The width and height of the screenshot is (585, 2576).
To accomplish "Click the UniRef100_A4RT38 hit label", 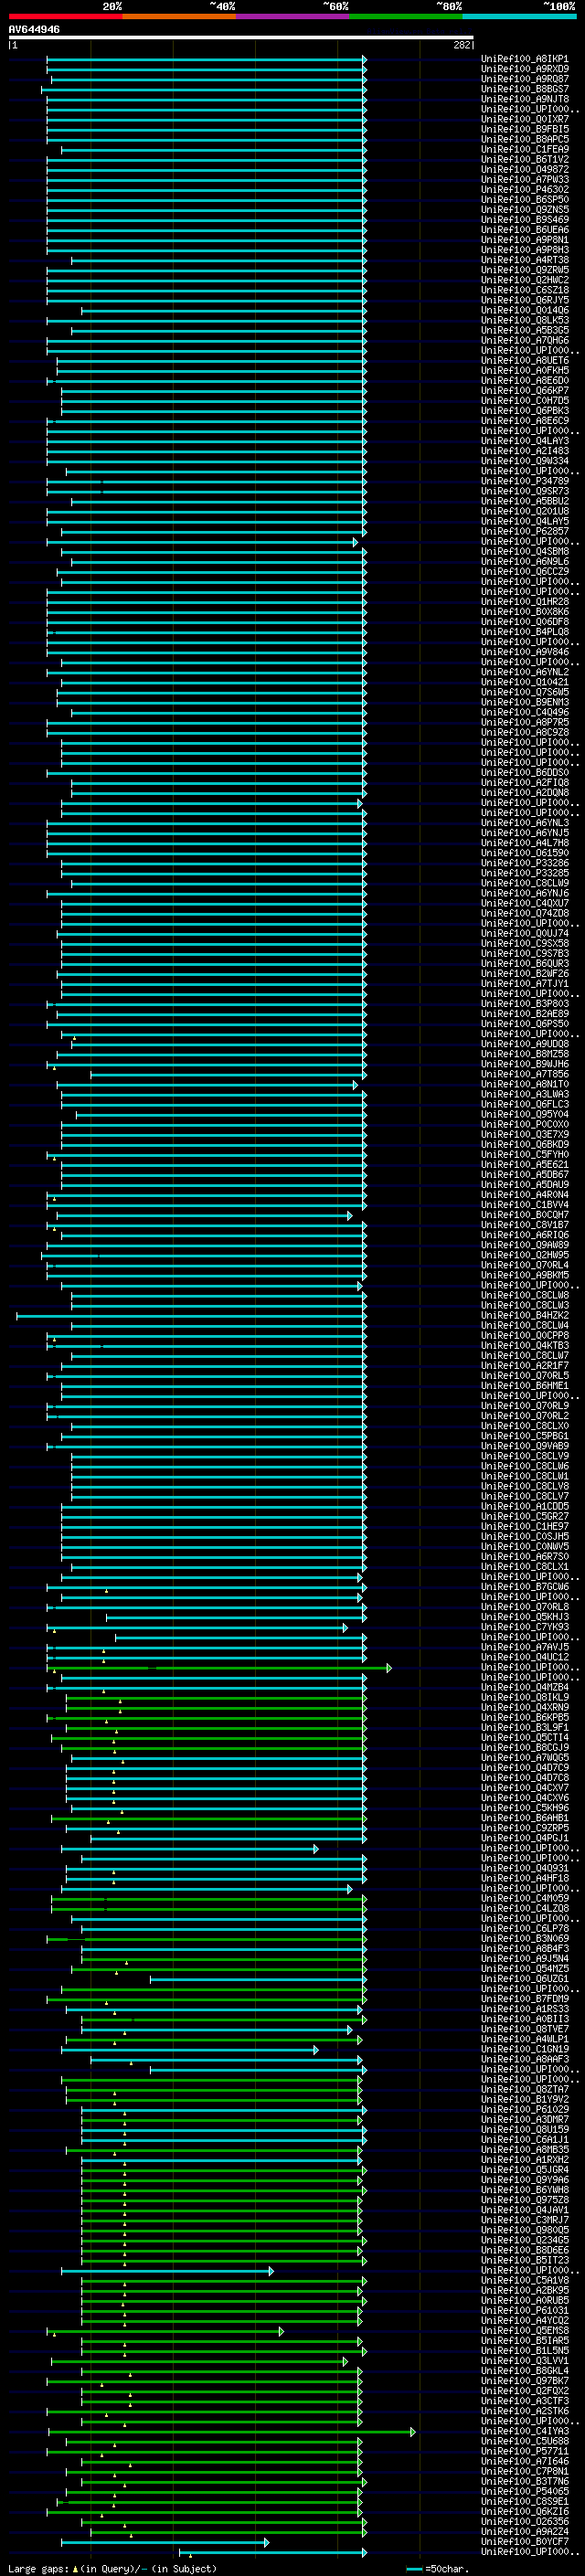I will (x=525, y=260).
